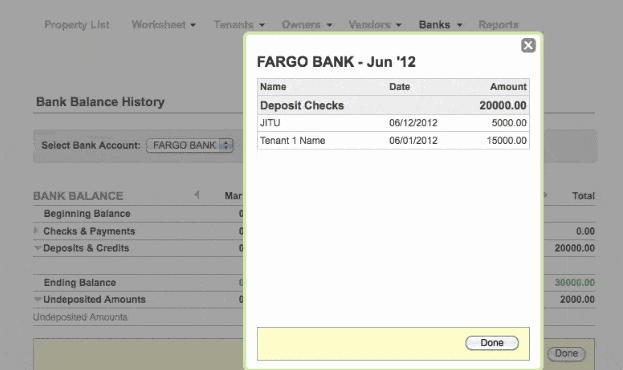This screenshot has width=623, height=370.
Task: Open the Banks dropdown menu
Action: (x=440, y=25)
